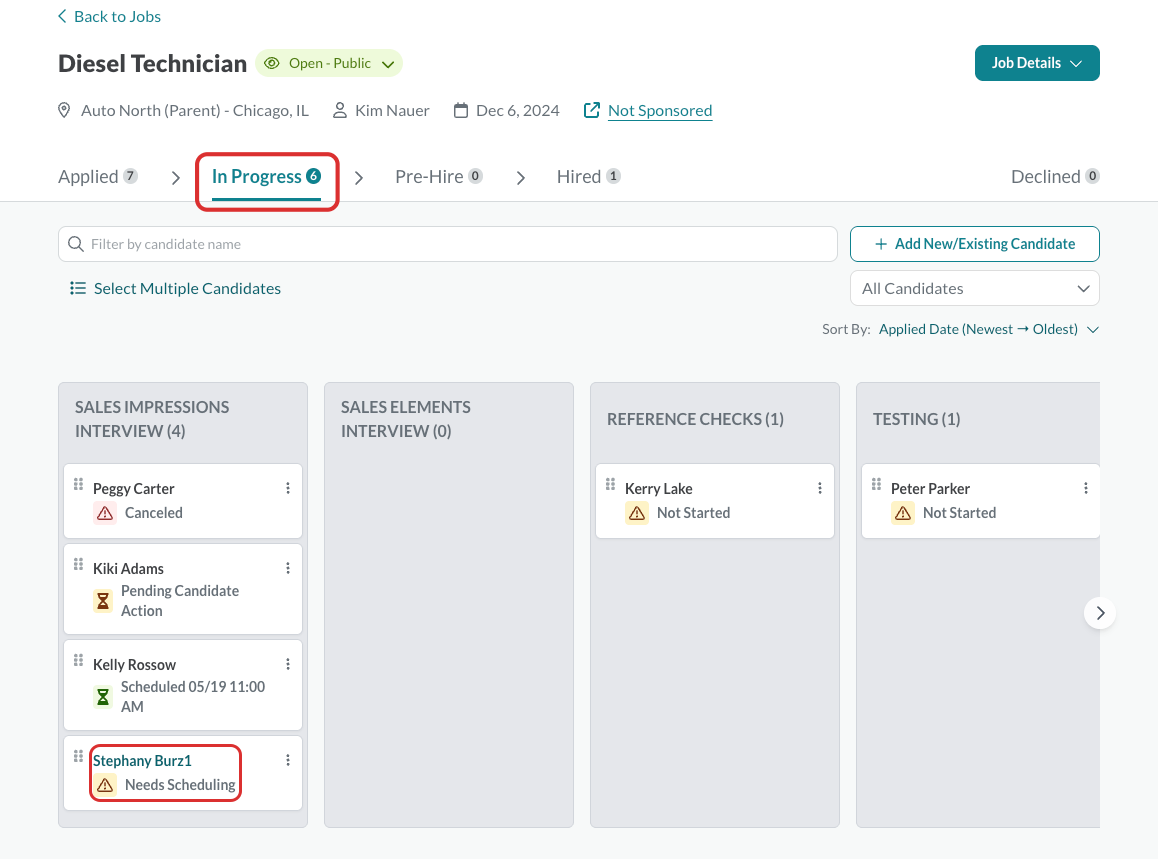The height and width of the screenshot is (859, 1158).
Task: Switch to the Declined tab
Action: [x=1055, y=177]
